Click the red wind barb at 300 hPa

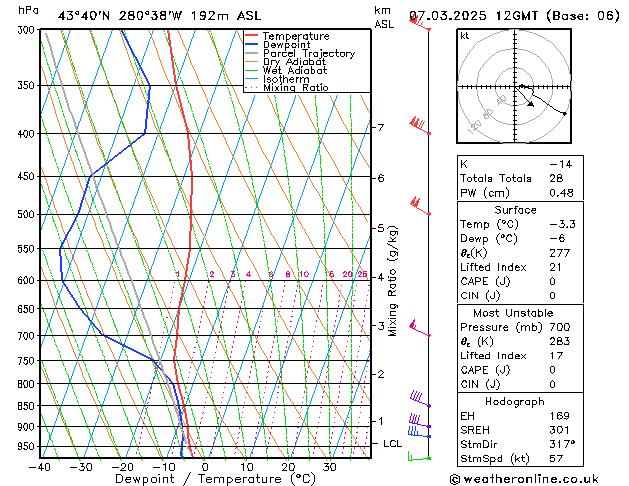click(420, 23)
